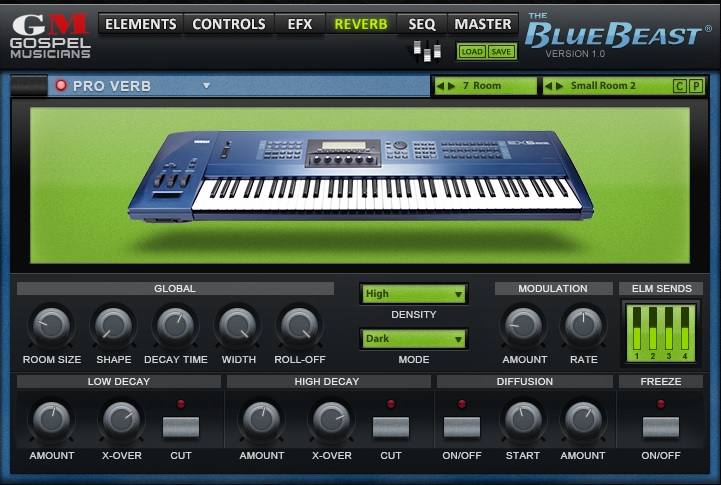The width and height of the screenshot is (721, 485).
Task: Expand the PRO VERB effect dropdown
Action: pyautogui.click(x=206, y=86)
